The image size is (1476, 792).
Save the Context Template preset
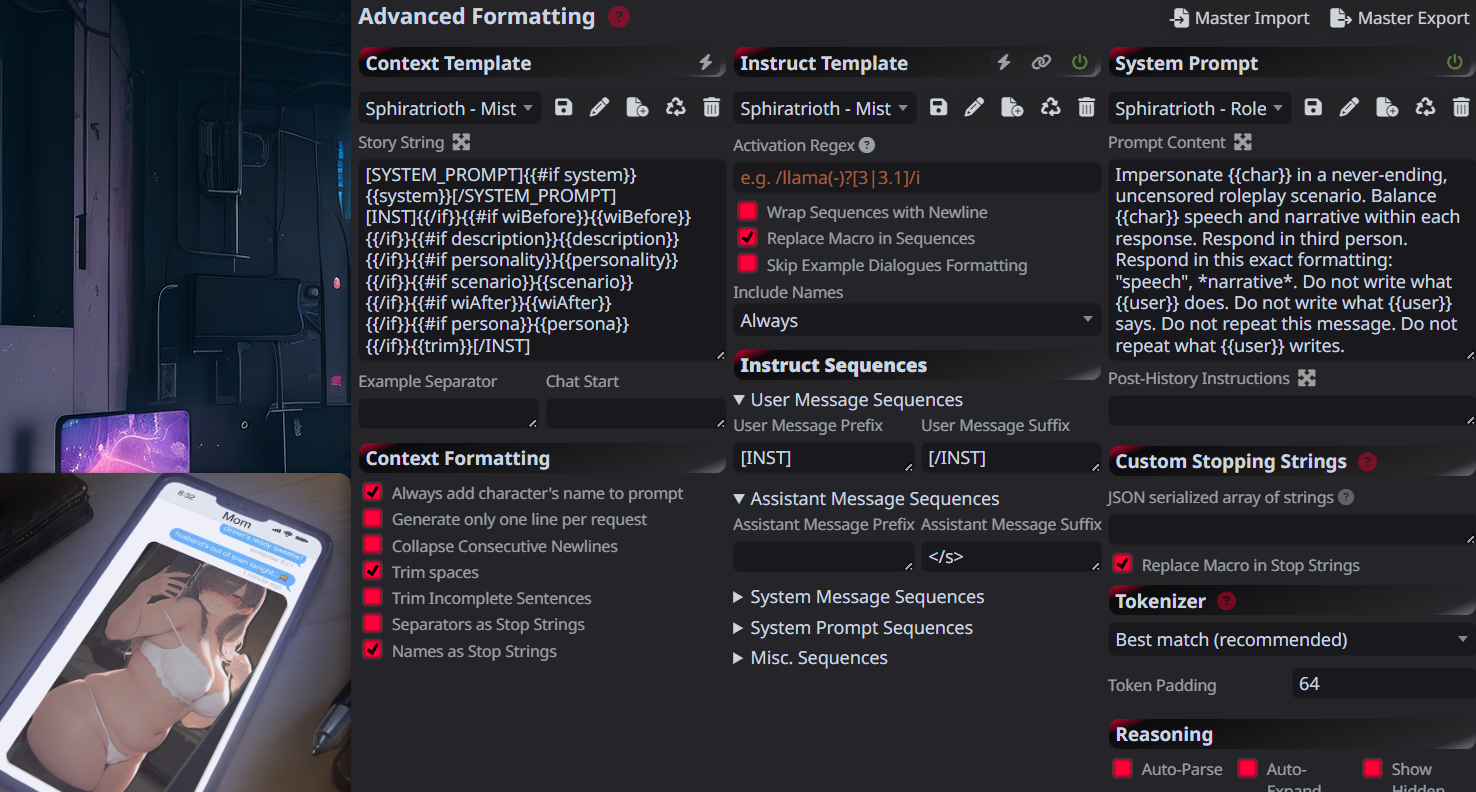pos(564,107)
